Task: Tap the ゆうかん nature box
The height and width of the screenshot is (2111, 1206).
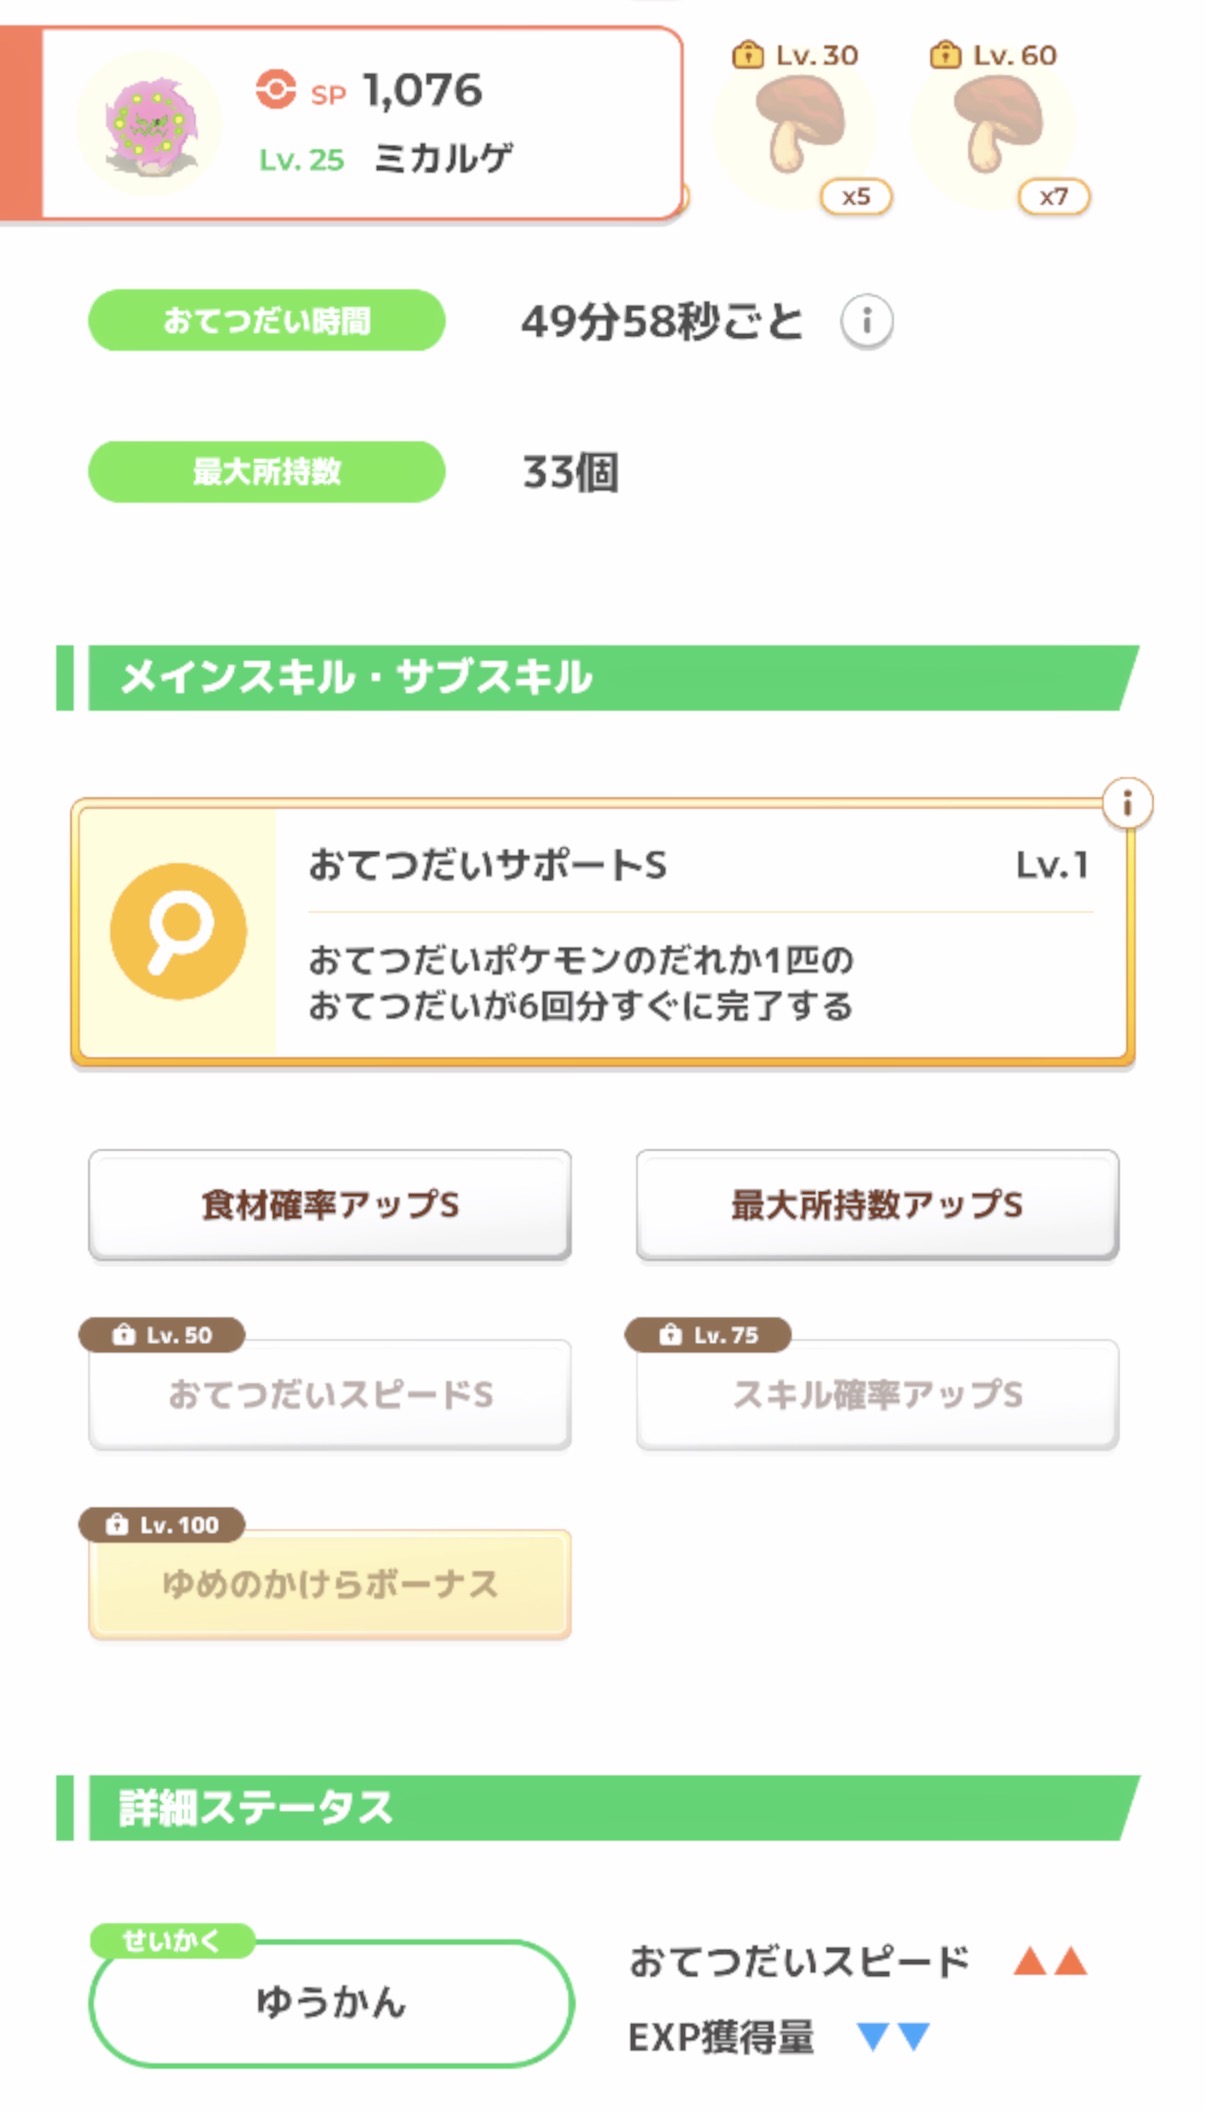Action: [x=331, y=2003]
